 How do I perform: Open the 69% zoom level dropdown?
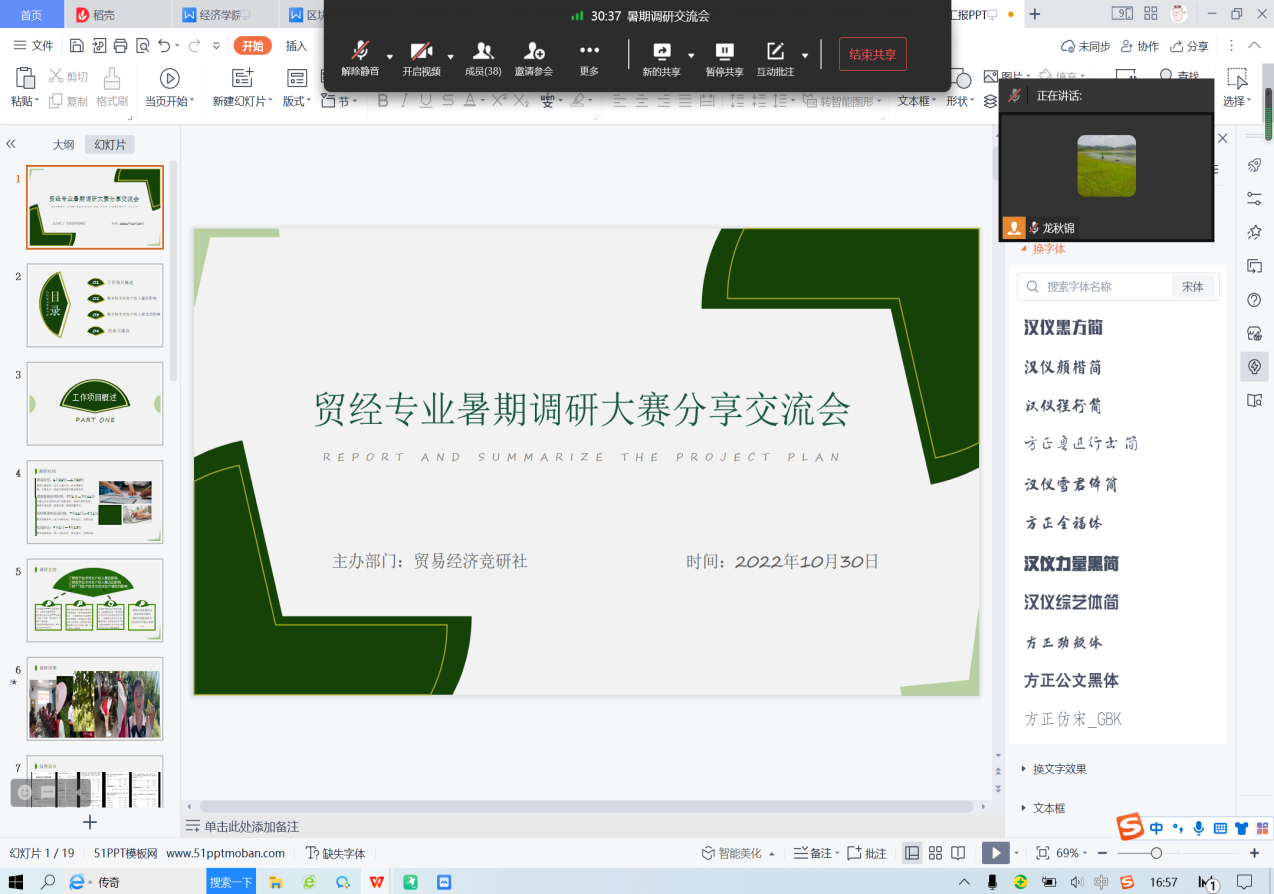[x=1068, y=853]
